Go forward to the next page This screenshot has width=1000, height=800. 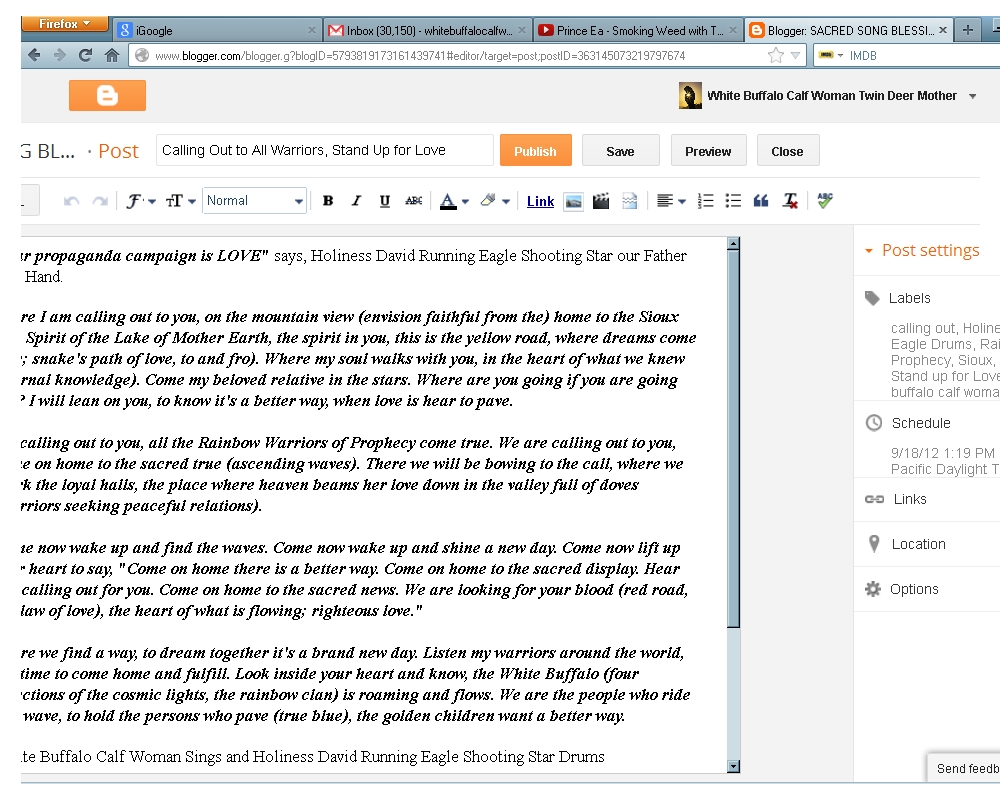[x=59, y=56]
